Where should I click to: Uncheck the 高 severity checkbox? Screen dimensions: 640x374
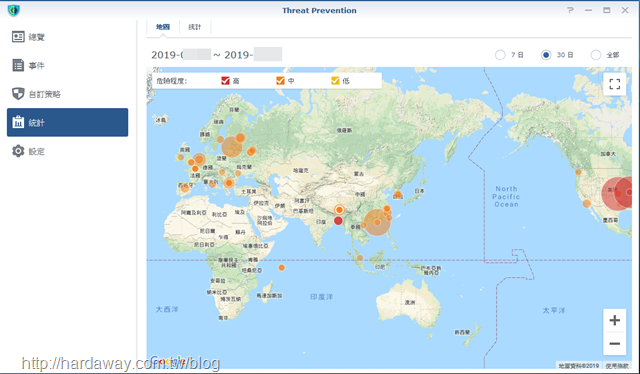(x=225, y=80)
